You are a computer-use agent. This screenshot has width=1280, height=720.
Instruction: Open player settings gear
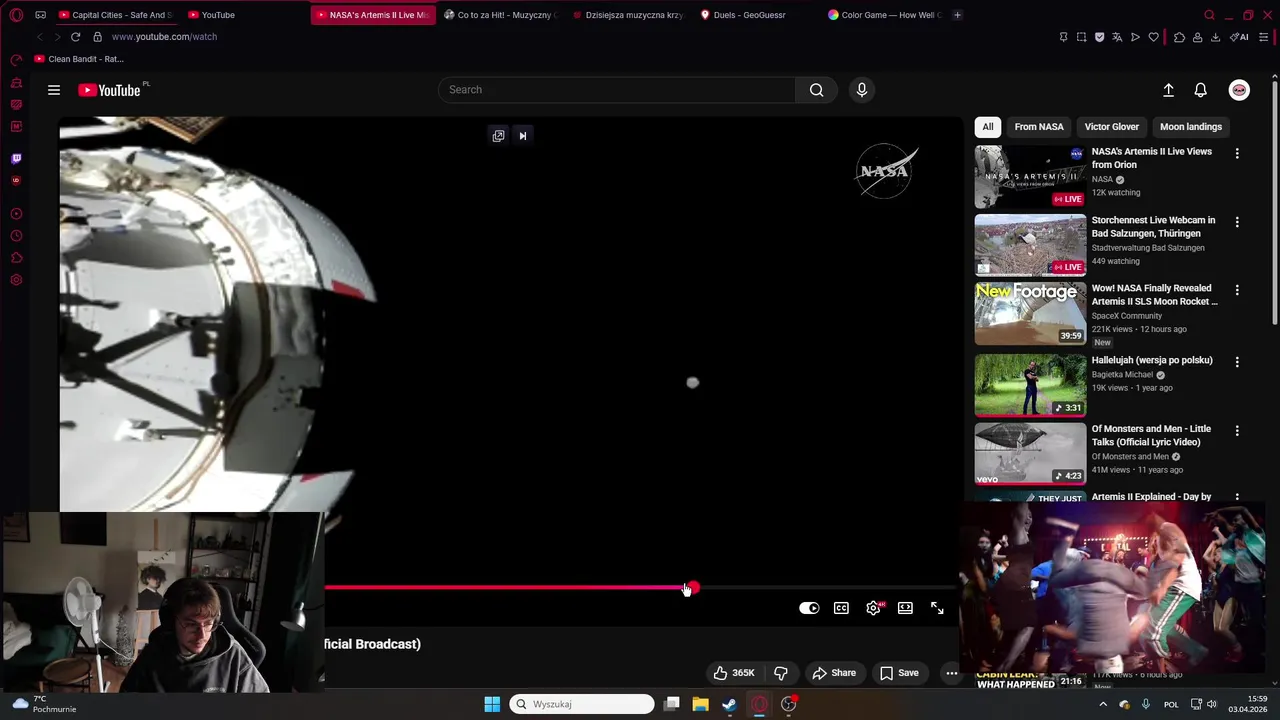pyautogui.click(x=874, y=608)
